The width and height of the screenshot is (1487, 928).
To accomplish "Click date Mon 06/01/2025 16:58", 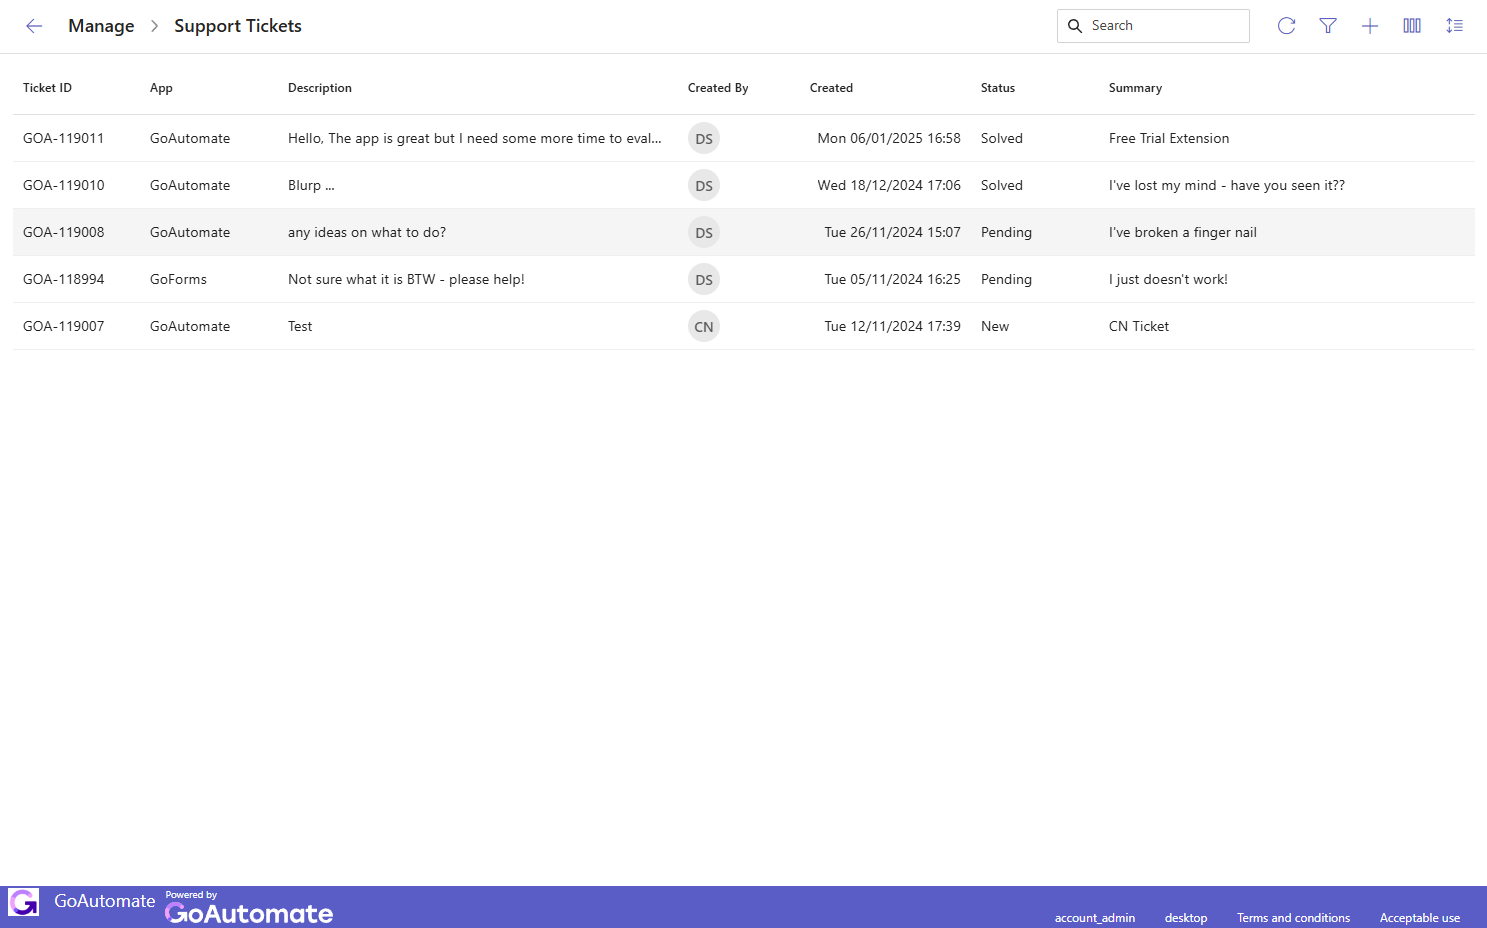I will (x=889, y=138).
